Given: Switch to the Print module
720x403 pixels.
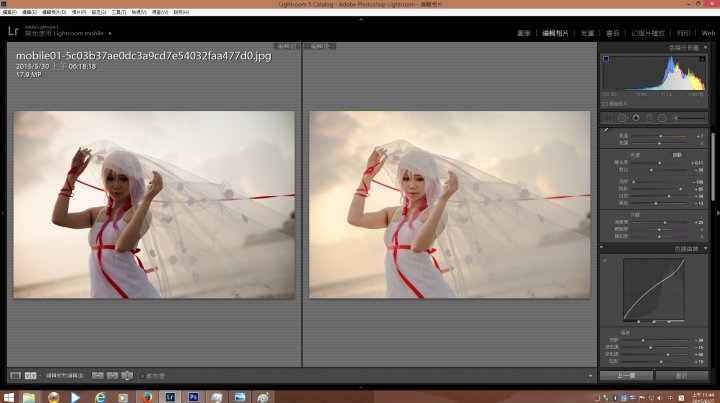Looking at the screenshot, I should click(x=683, y=33).
